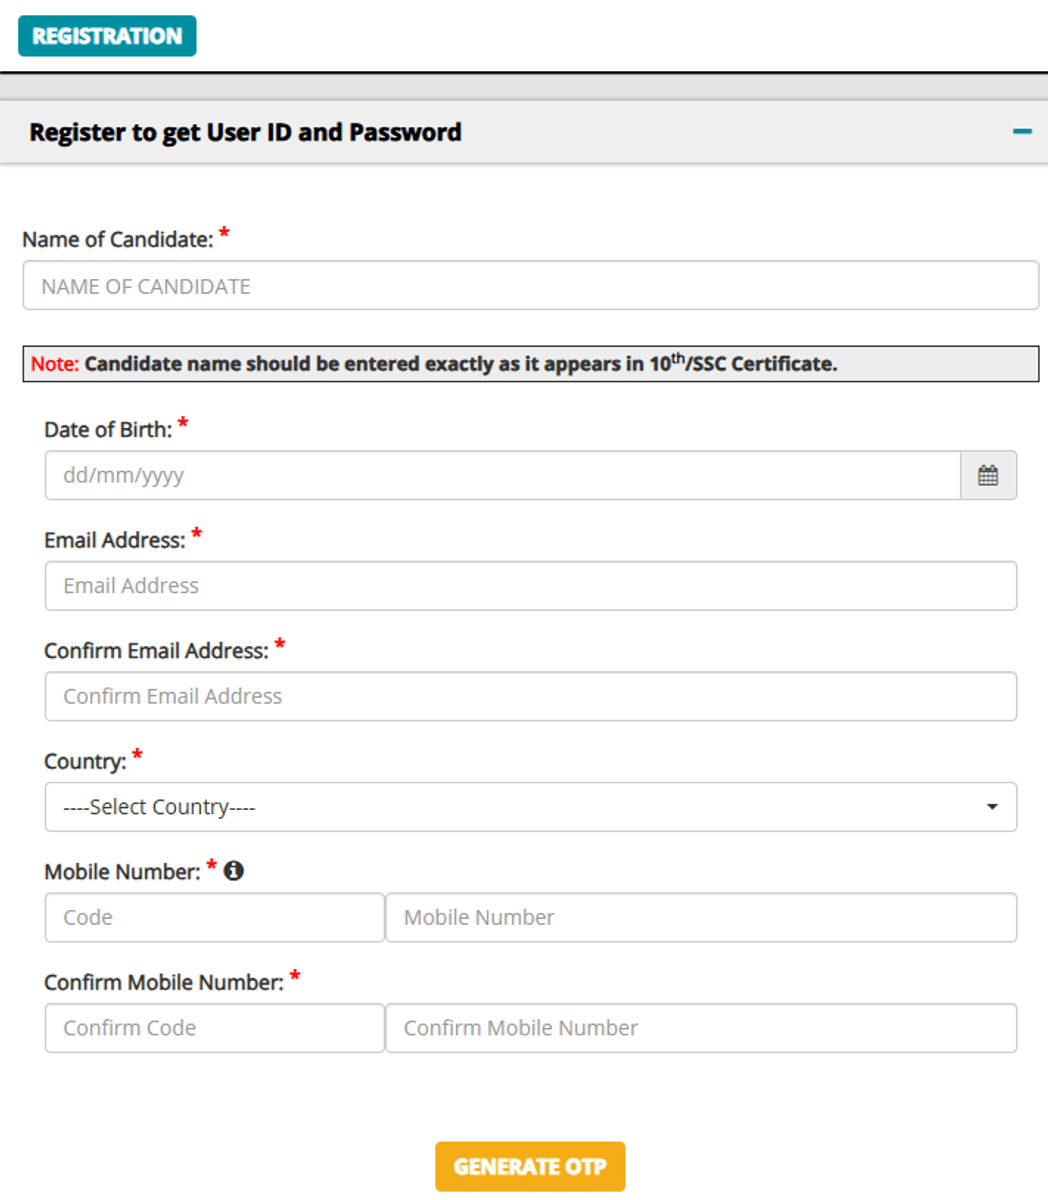Click the red asterisk next to Name of Candidate

point(226,232)
